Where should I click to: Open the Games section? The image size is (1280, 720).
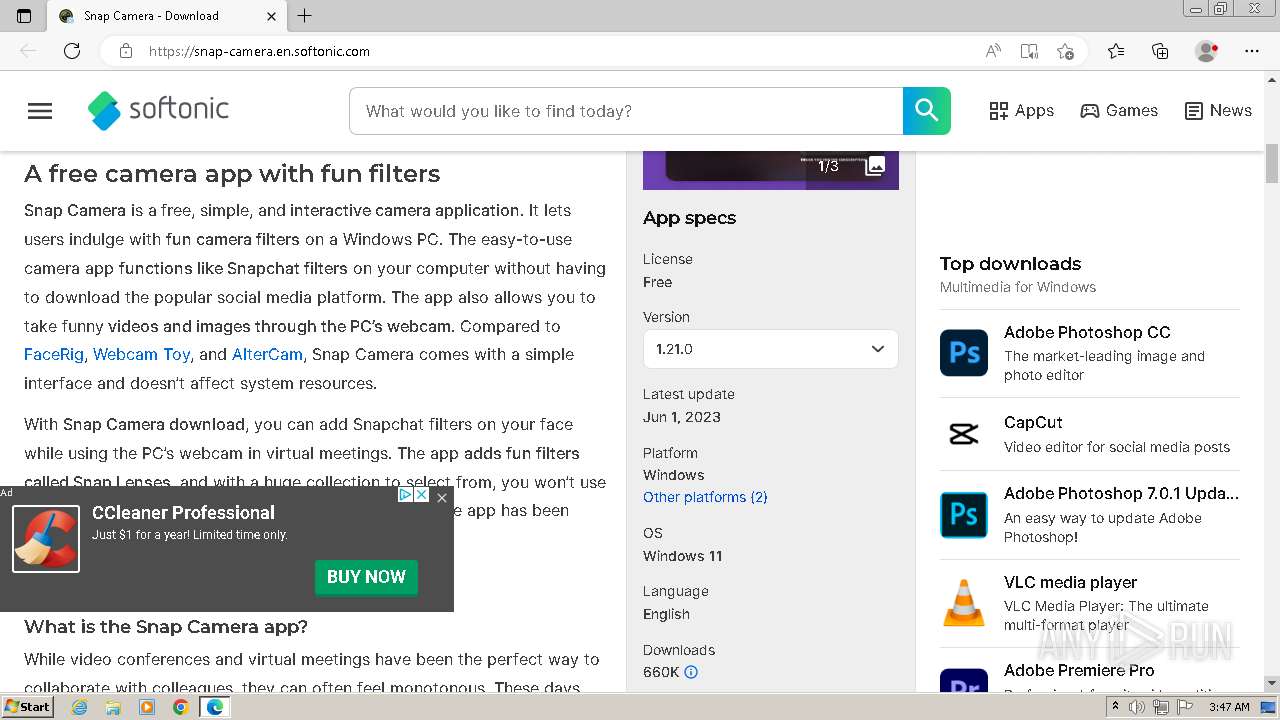point(1119,111)
